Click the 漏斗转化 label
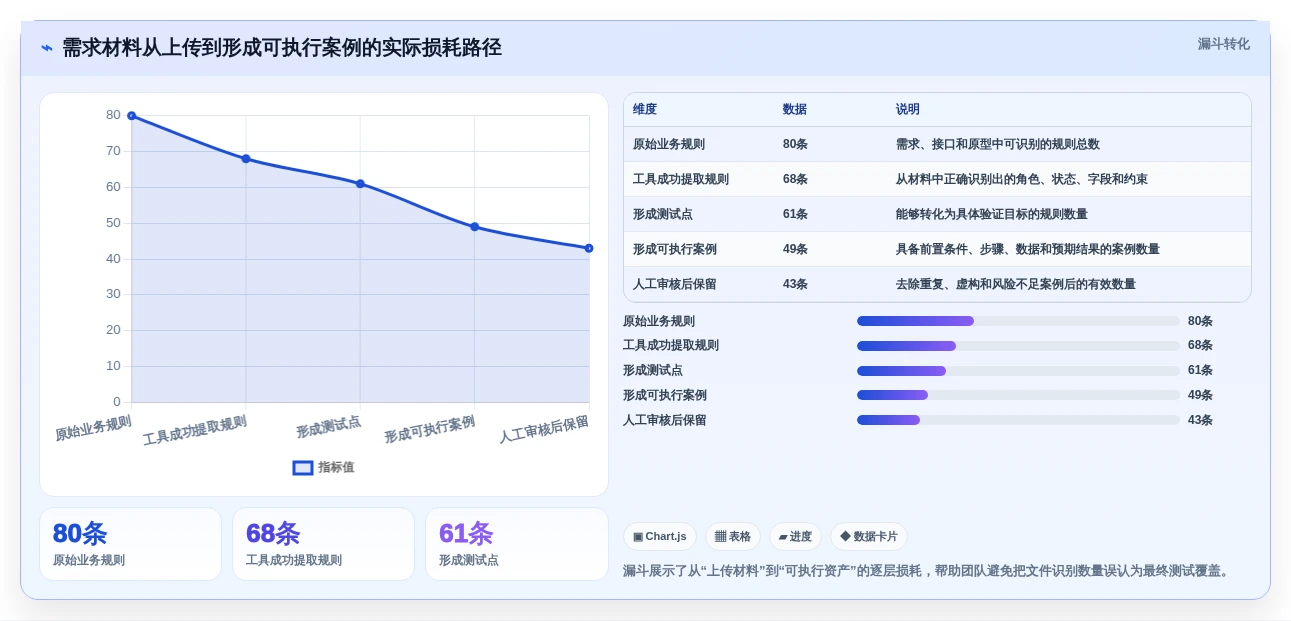This screenshot has width=1291, height=621. coord(1223,44)
